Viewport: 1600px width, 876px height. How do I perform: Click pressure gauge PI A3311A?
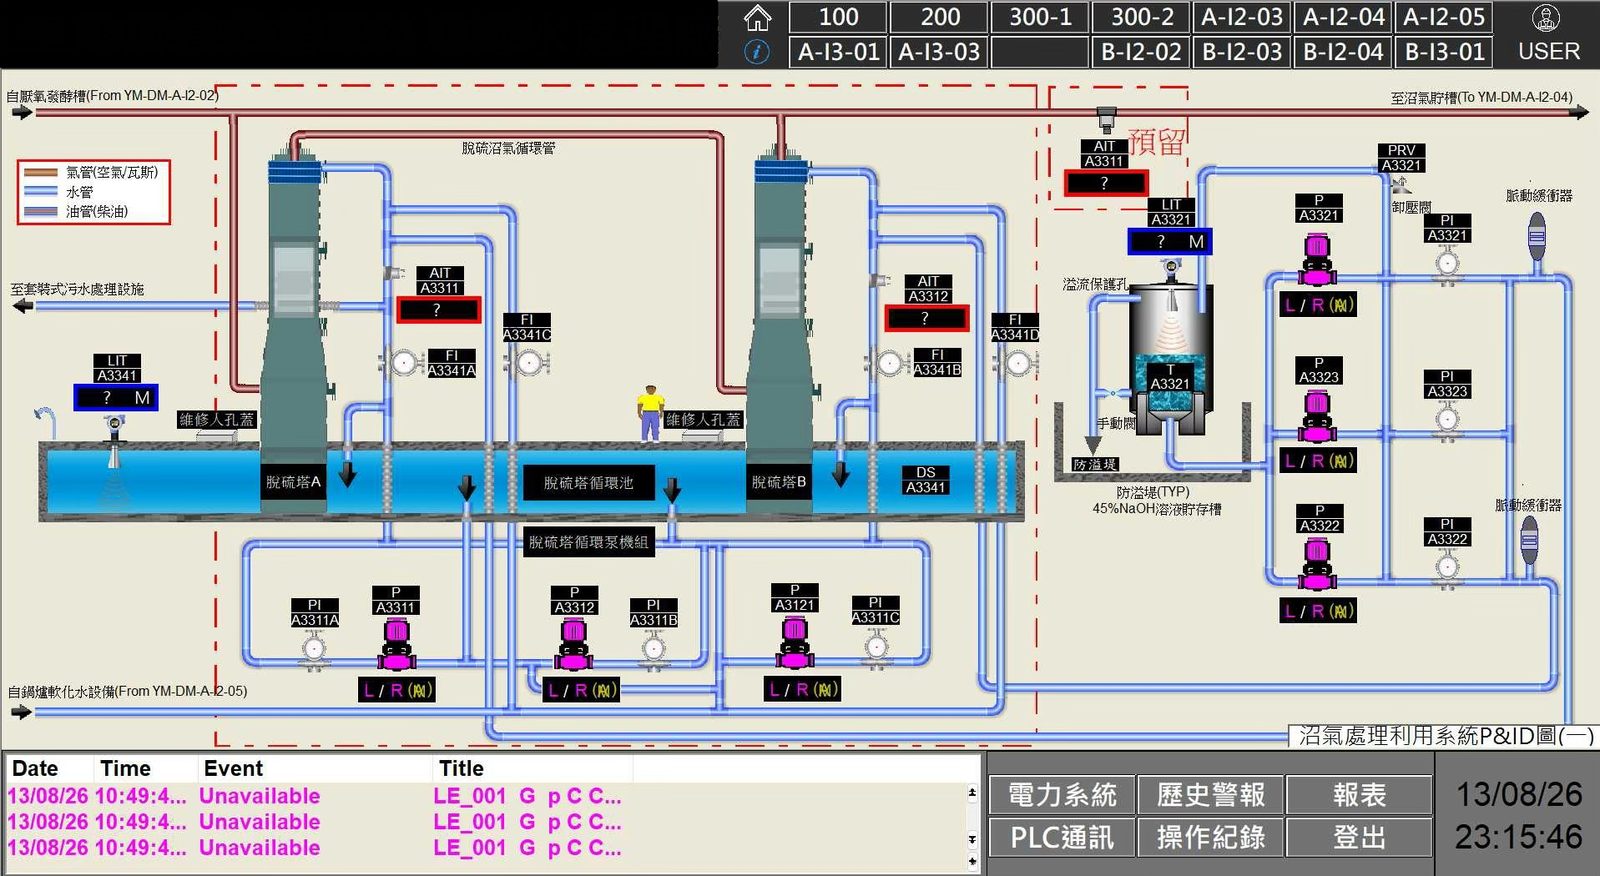tap(314, 649)
